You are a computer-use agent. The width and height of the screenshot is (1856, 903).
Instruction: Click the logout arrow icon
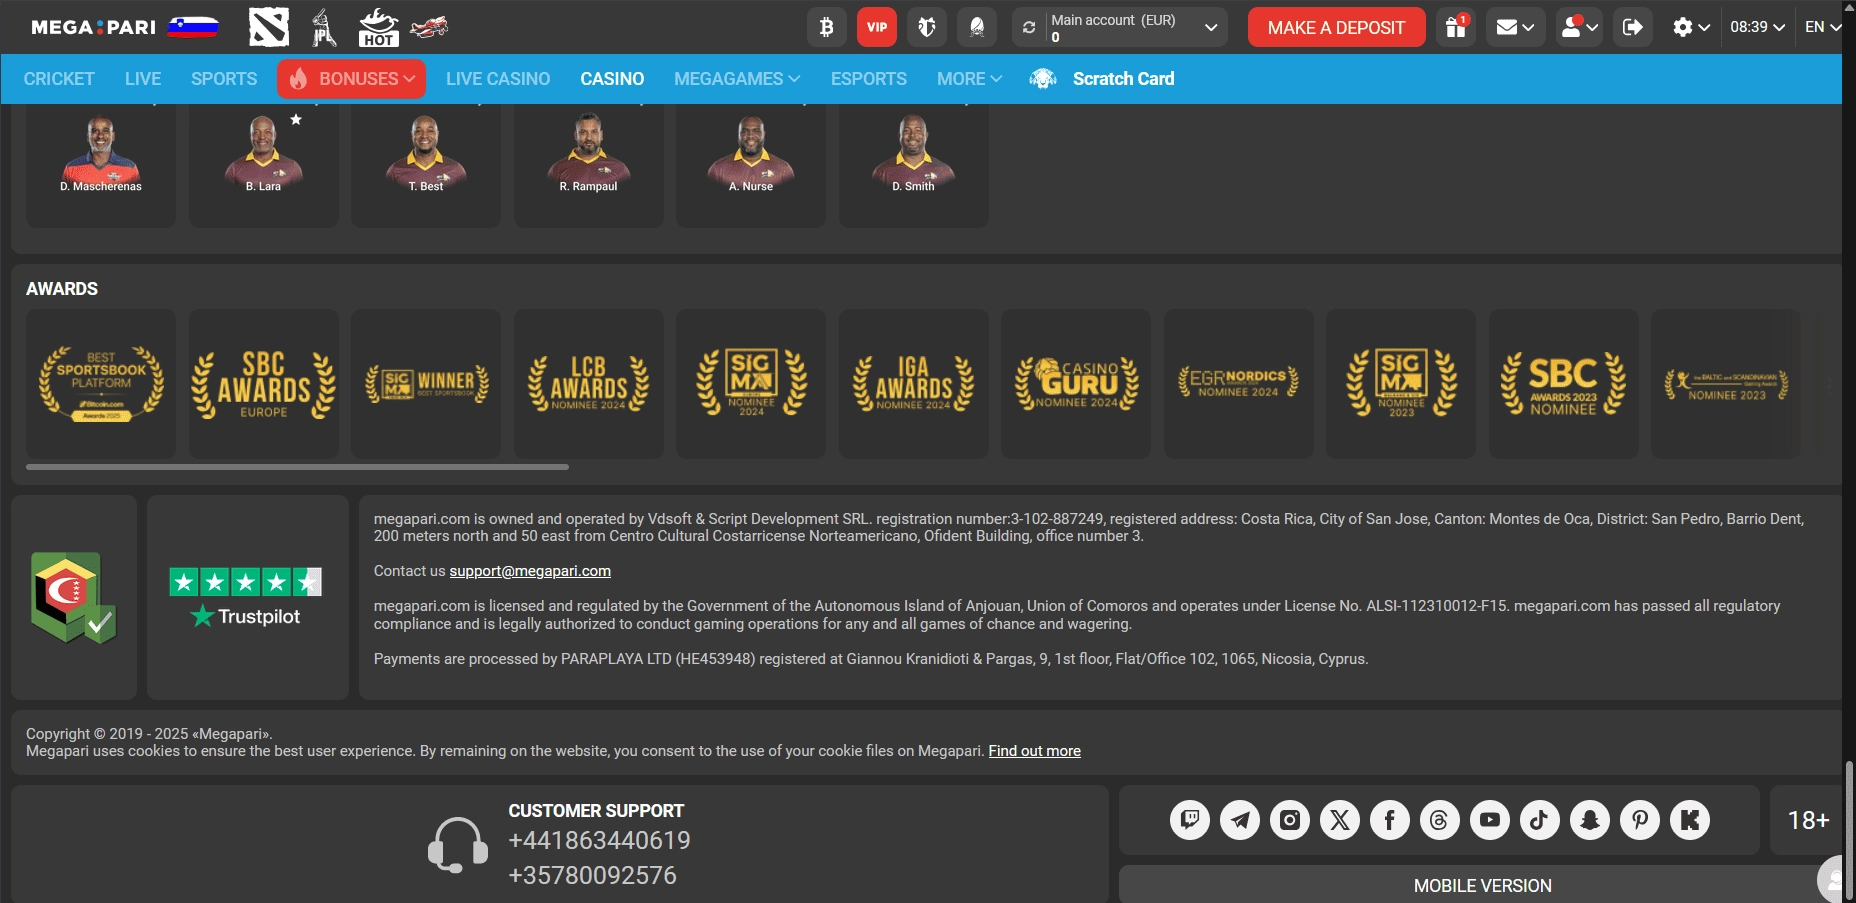point(1632,27)
